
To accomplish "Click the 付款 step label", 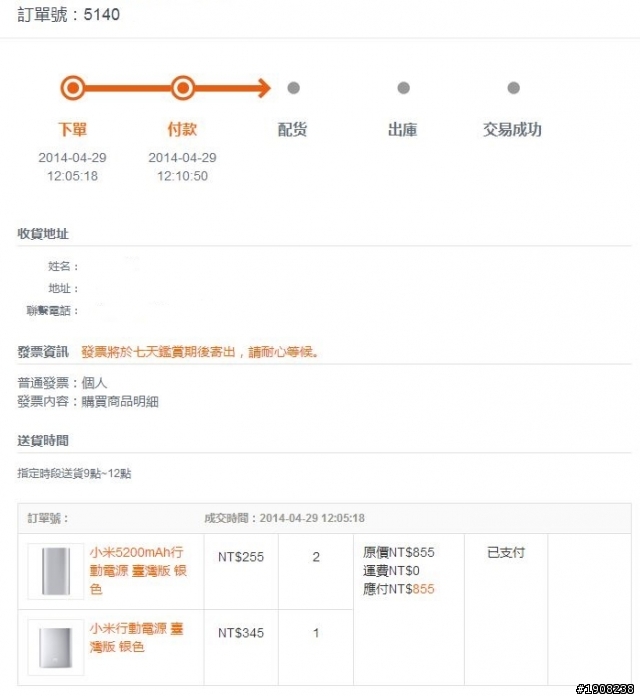I will (182, 129).
